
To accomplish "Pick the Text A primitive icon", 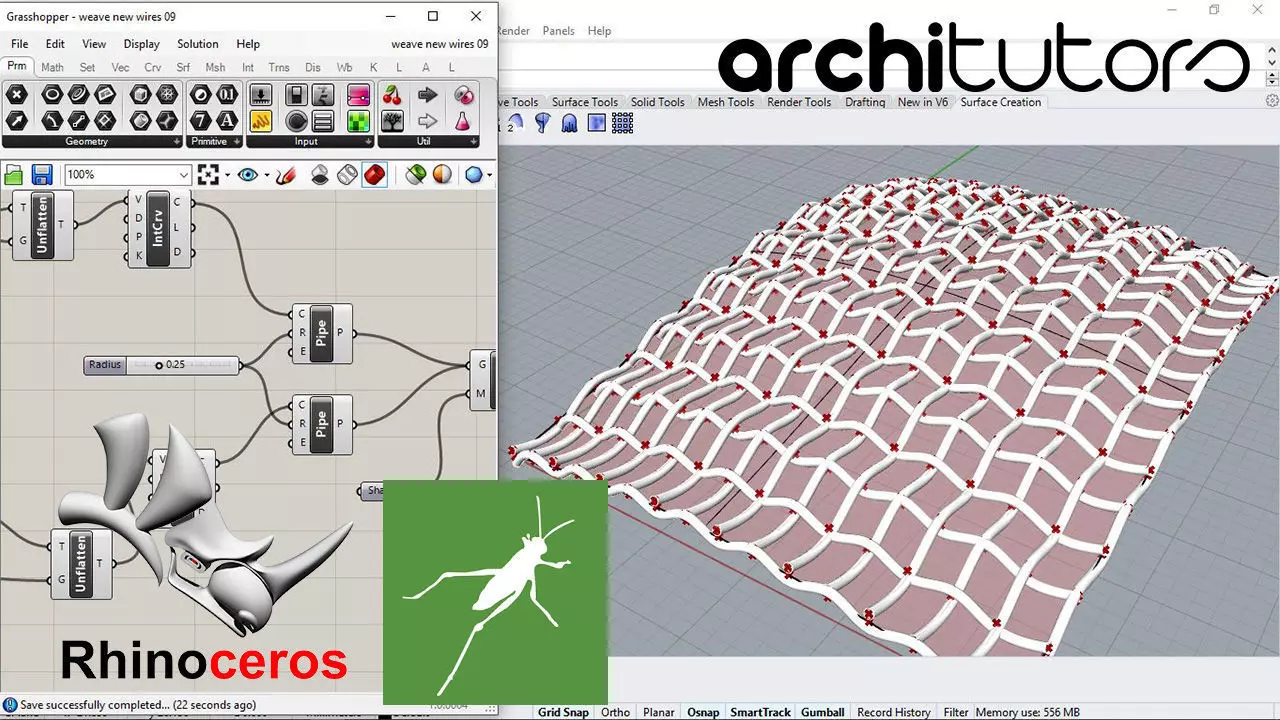I will (x=227, y=121).
